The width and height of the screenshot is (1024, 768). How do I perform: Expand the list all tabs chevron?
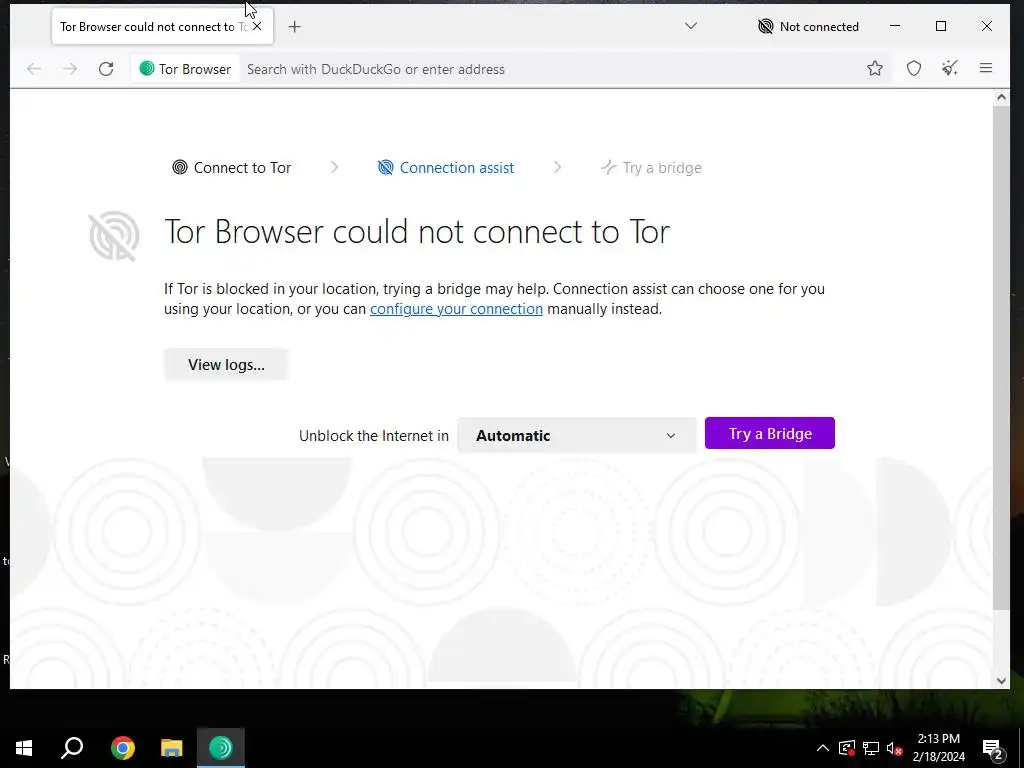pyautogui.click(x=691, y=26)
